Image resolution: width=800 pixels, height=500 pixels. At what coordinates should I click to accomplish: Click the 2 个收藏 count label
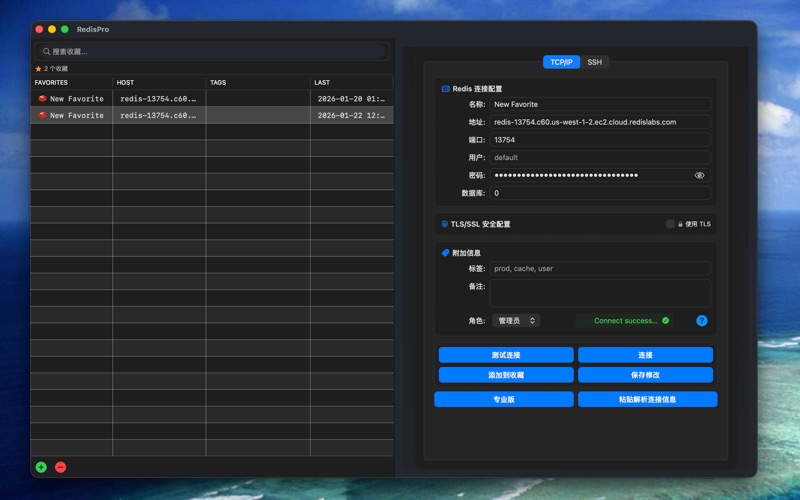pyautogui.click(x=56, y=68)
